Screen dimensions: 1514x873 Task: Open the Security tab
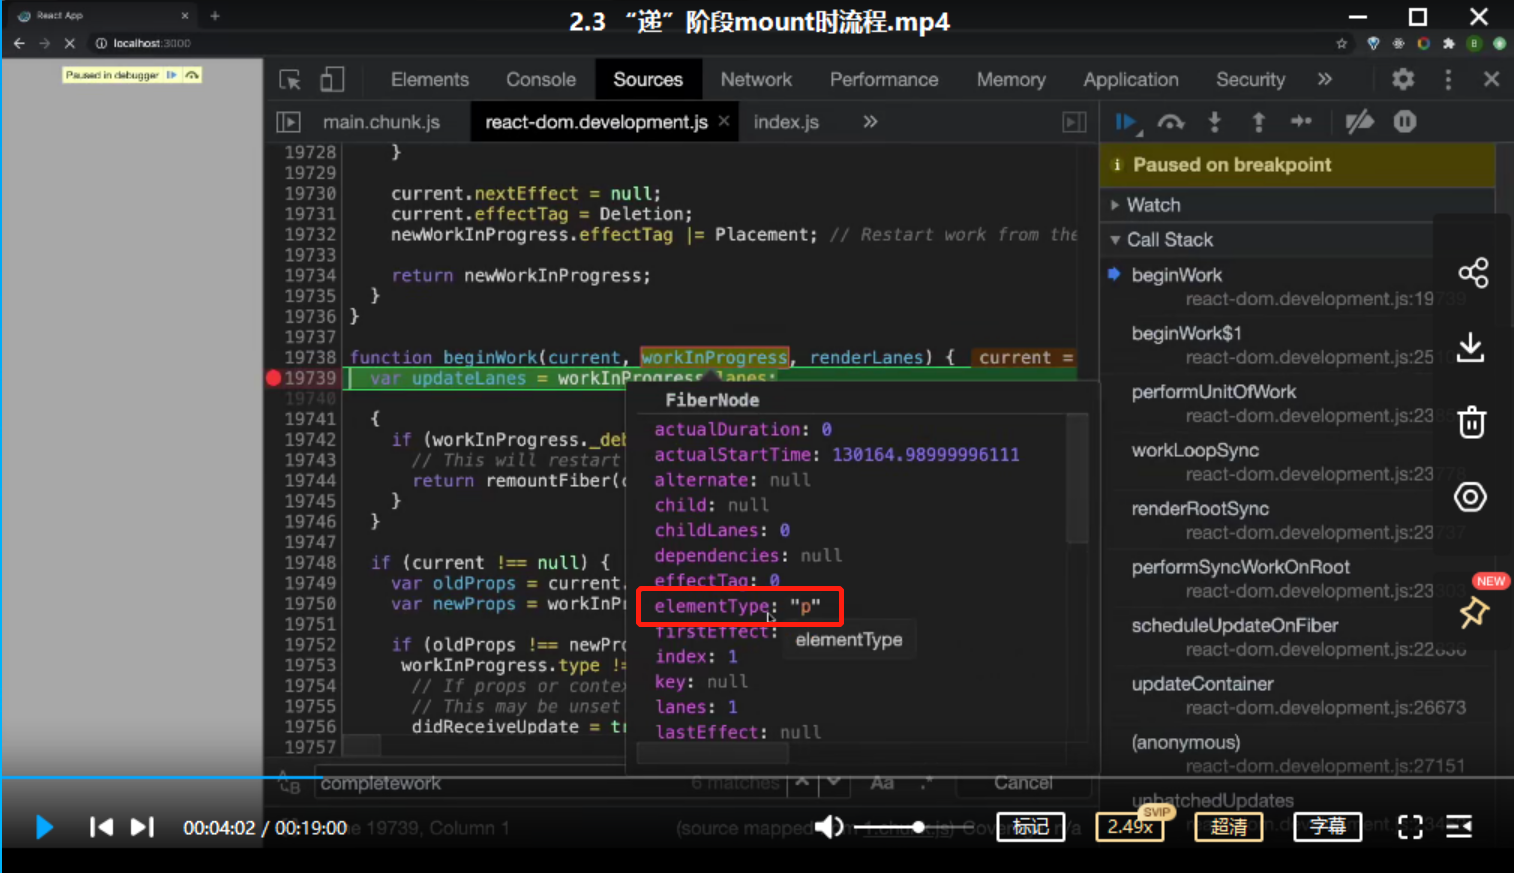pos(1250,80)
